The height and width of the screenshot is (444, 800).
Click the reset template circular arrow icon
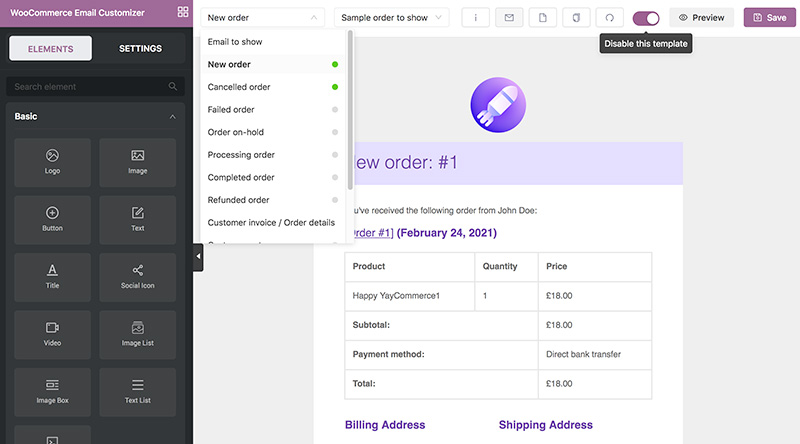610,17
